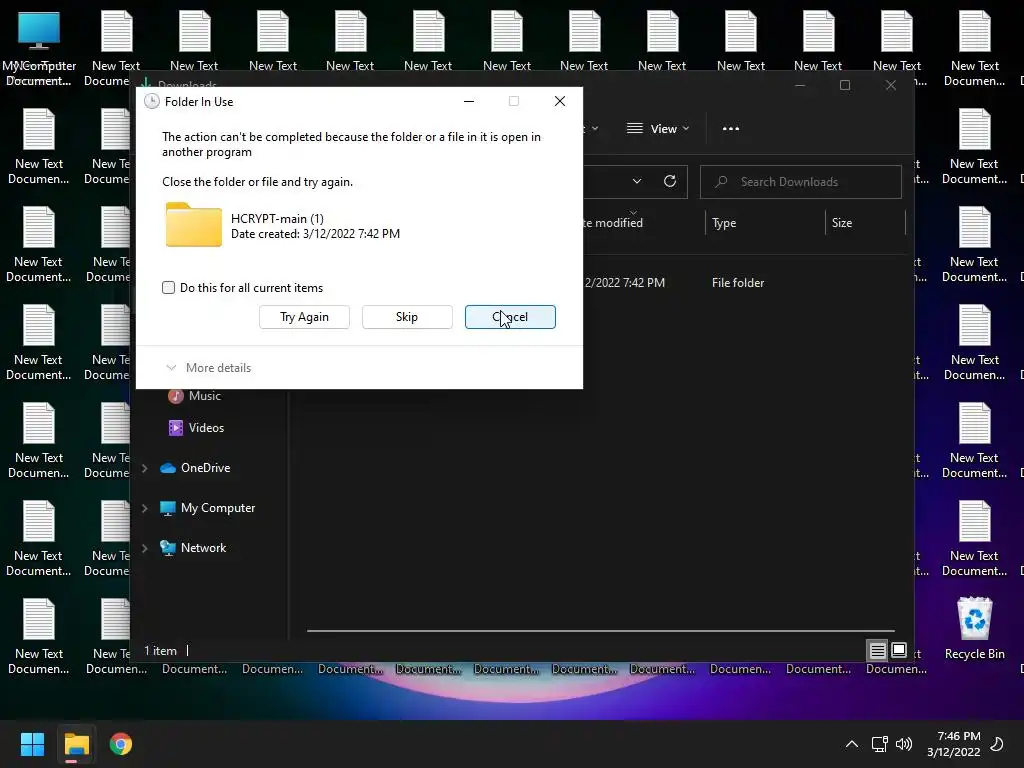Show hidden icons in system tray
The image size is (1024, 768).
852,744
